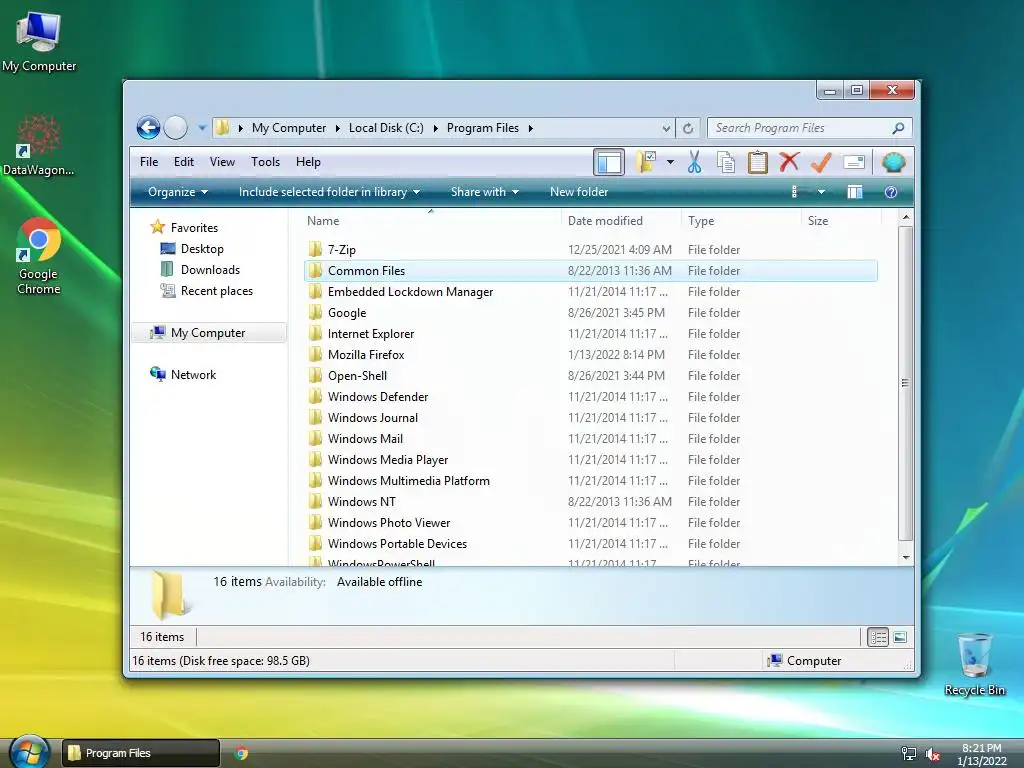Click the blue Help question mark icon
Viewport: 1024px width, 768px height.
[x=891, y=192]
